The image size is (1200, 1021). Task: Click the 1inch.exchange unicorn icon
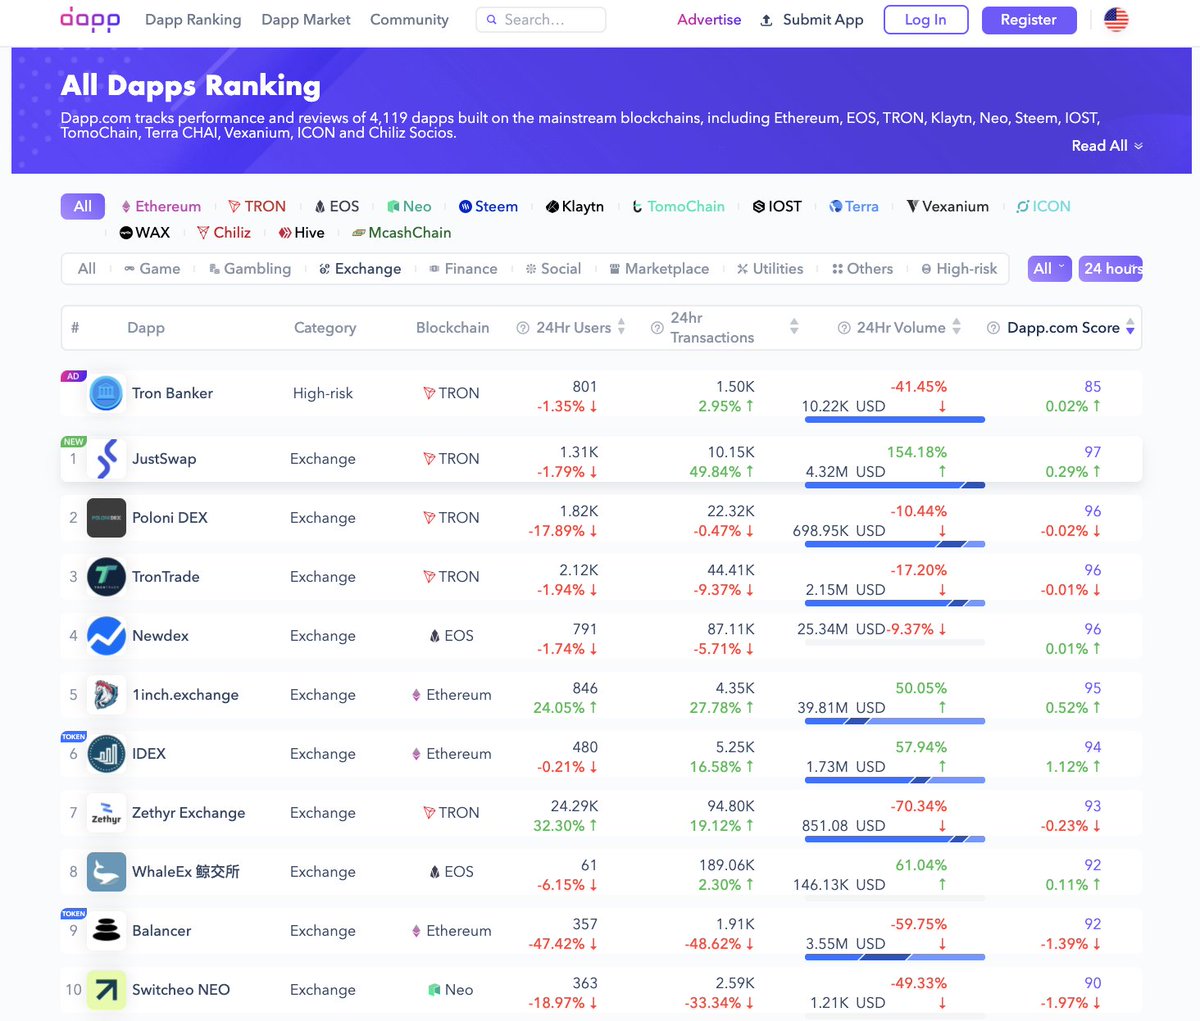pos(106,695)
